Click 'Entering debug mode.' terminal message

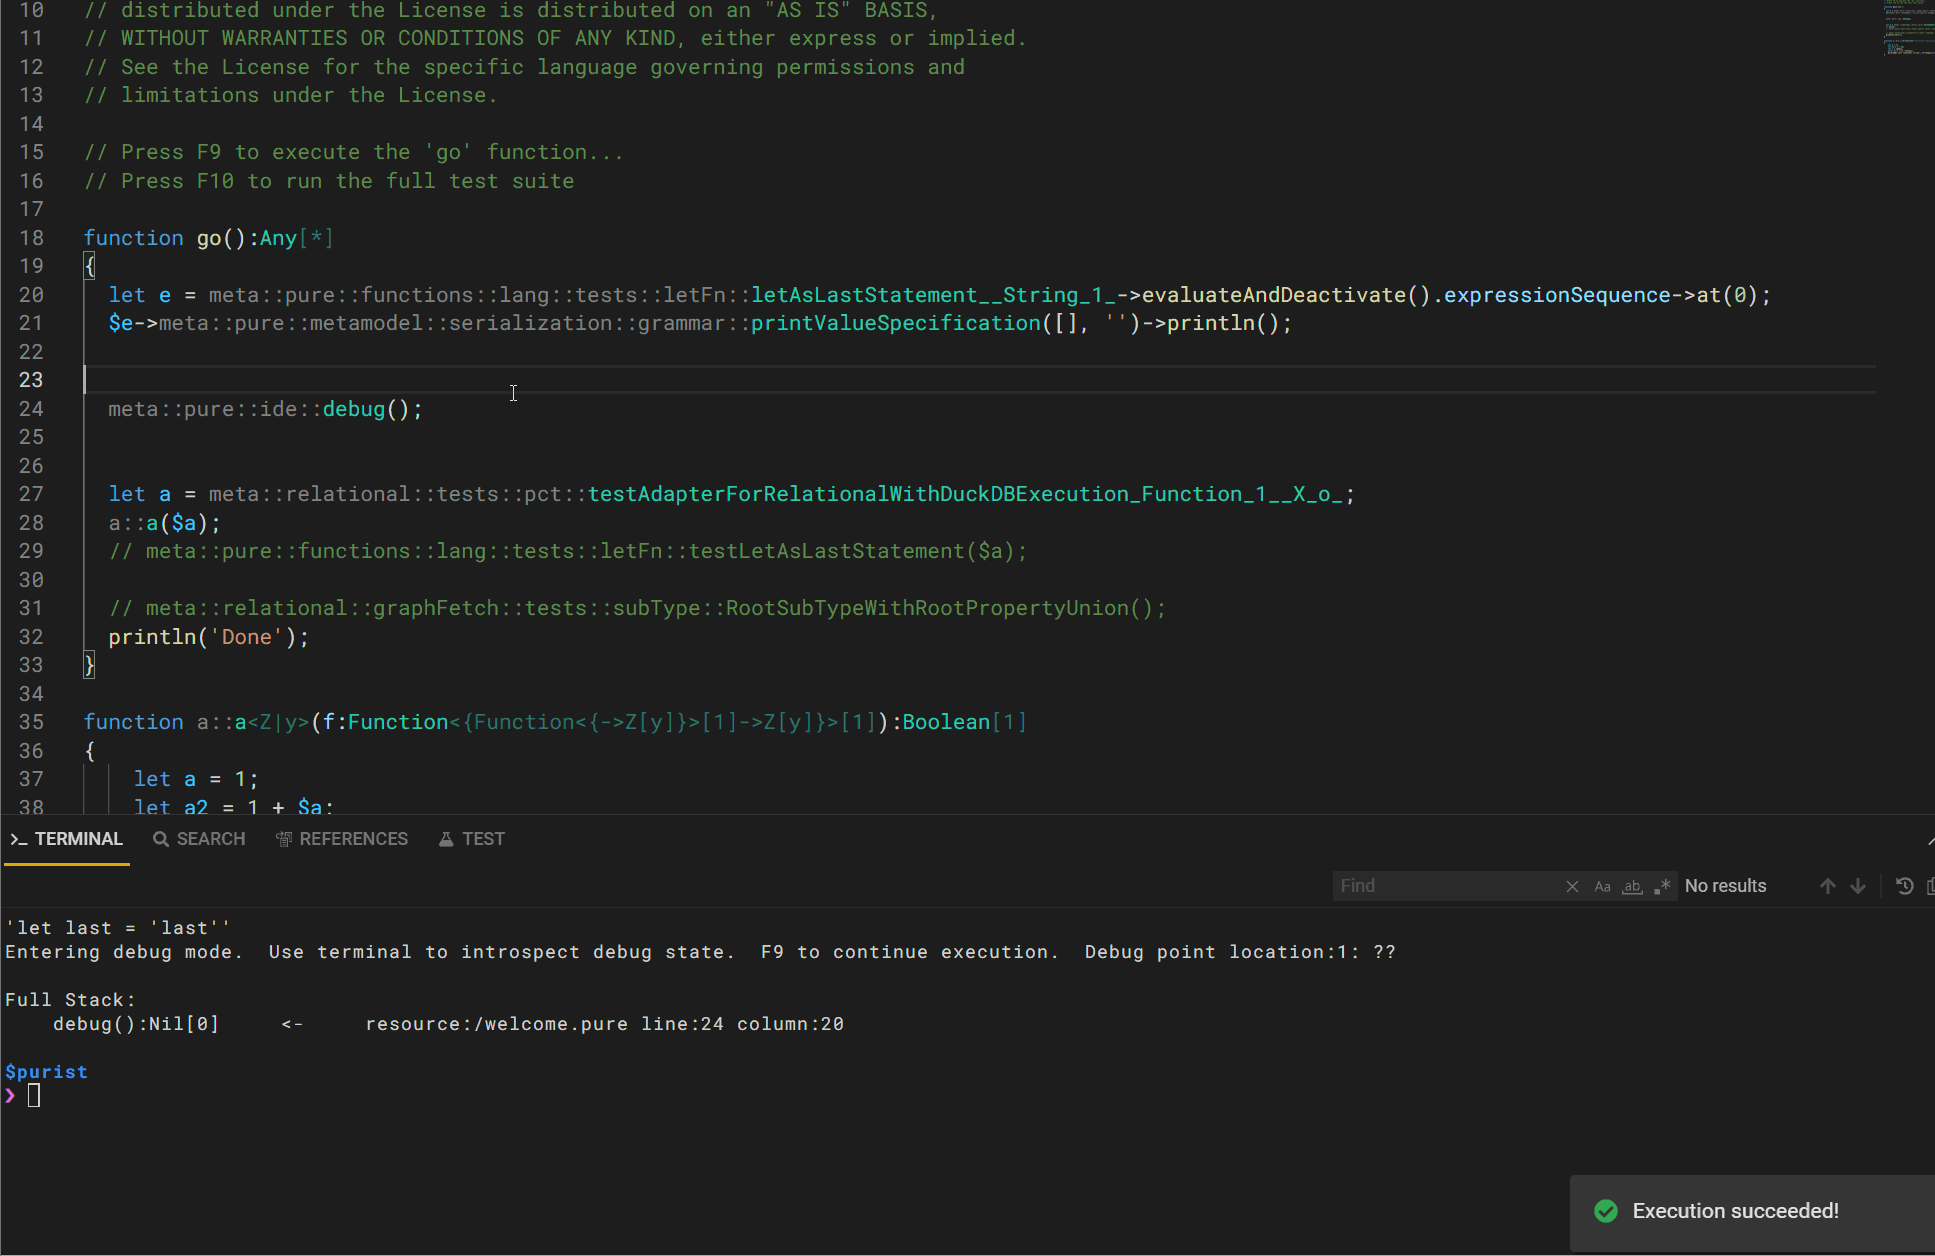point(124,952)
